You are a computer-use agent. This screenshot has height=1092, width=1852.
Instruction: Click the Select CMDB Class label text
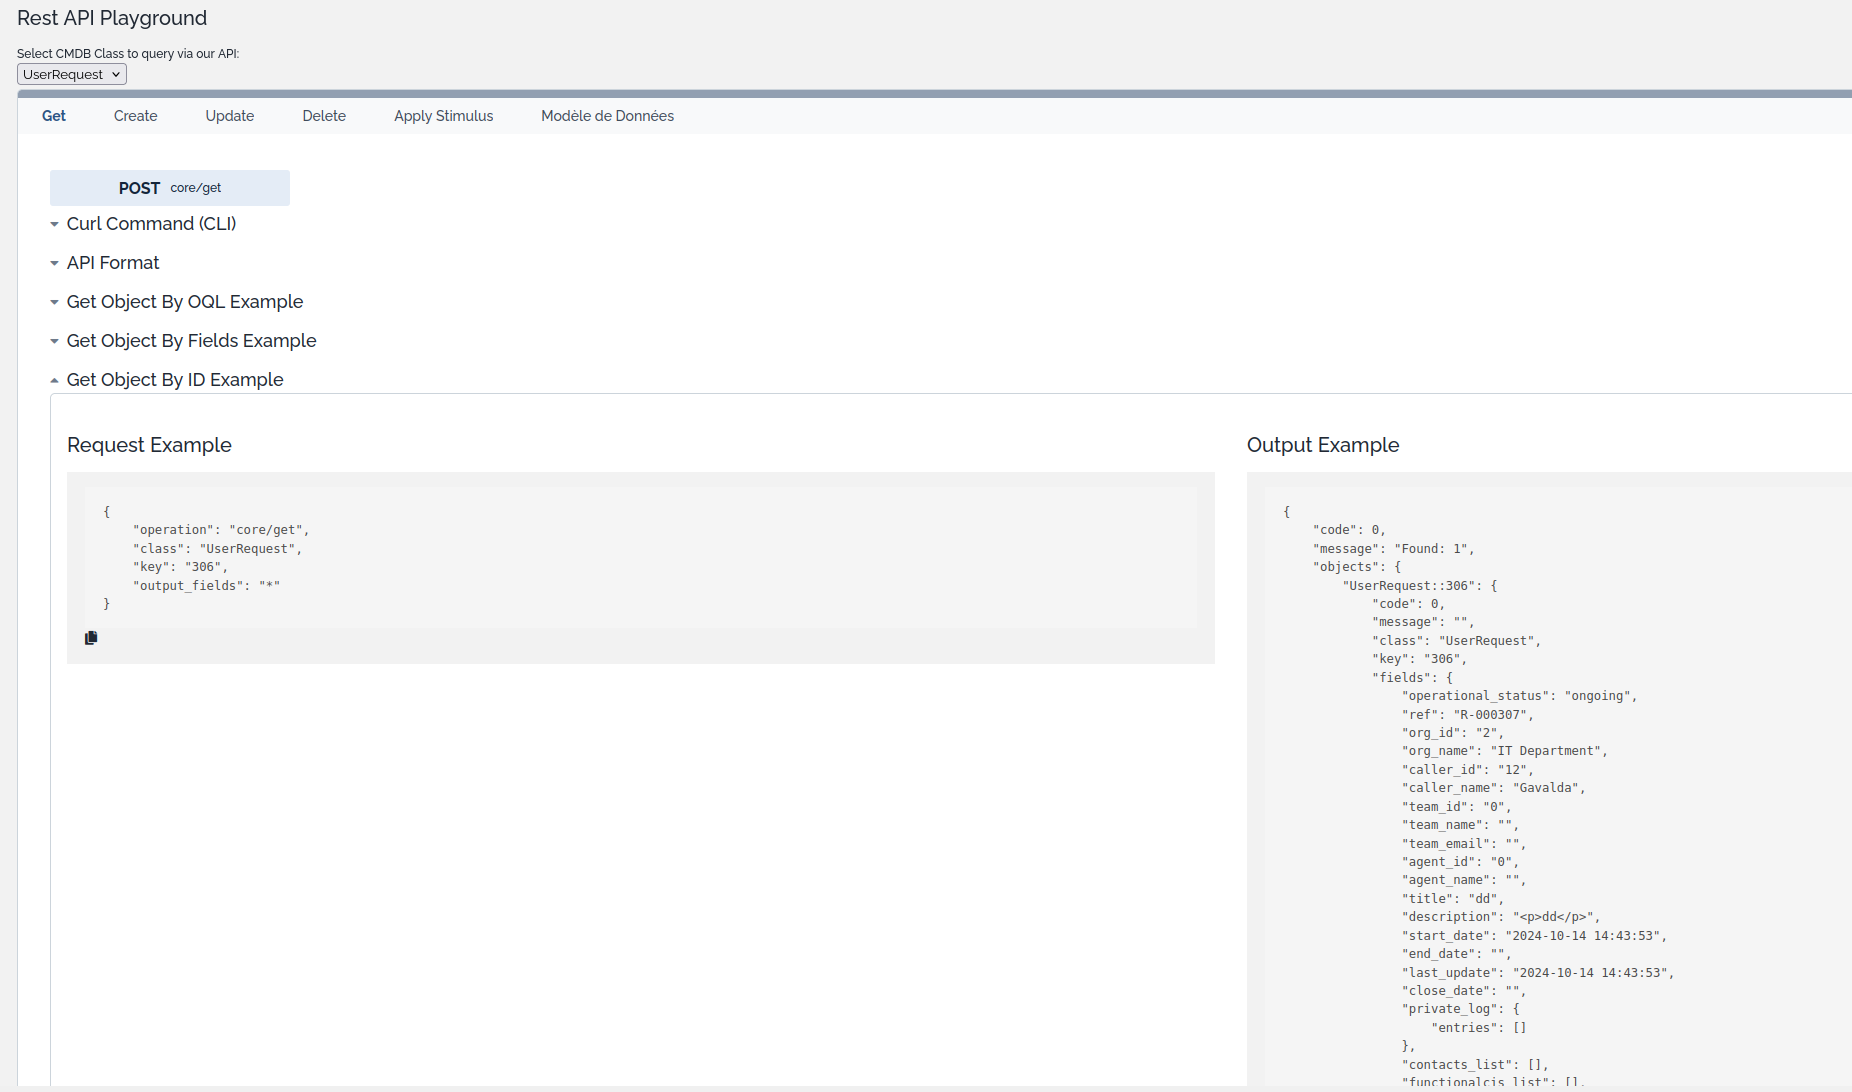(x=128, y=54)
